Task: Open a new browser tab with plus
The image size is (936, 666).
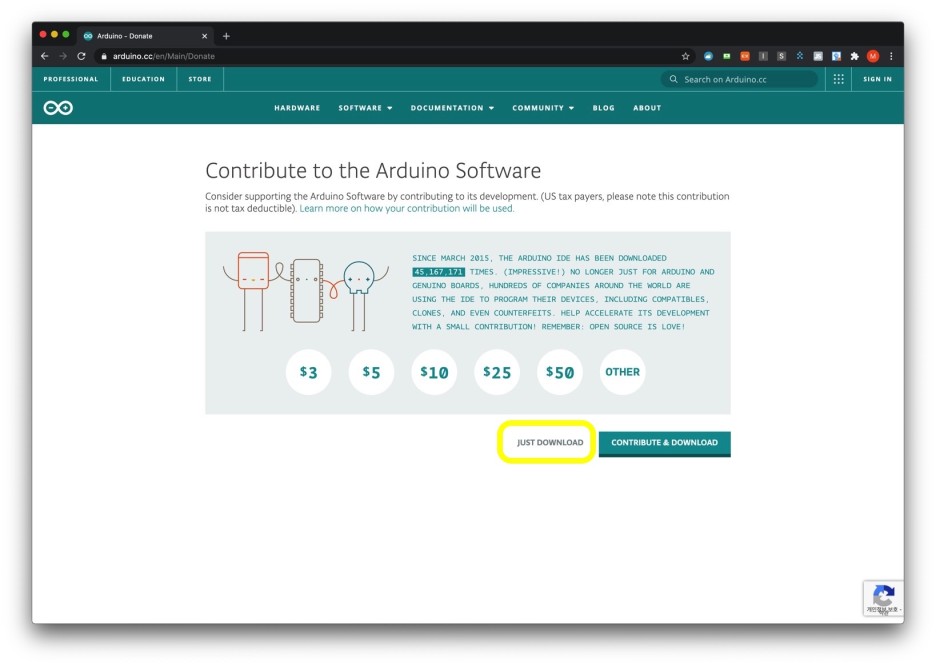Action: pos(226,36)
